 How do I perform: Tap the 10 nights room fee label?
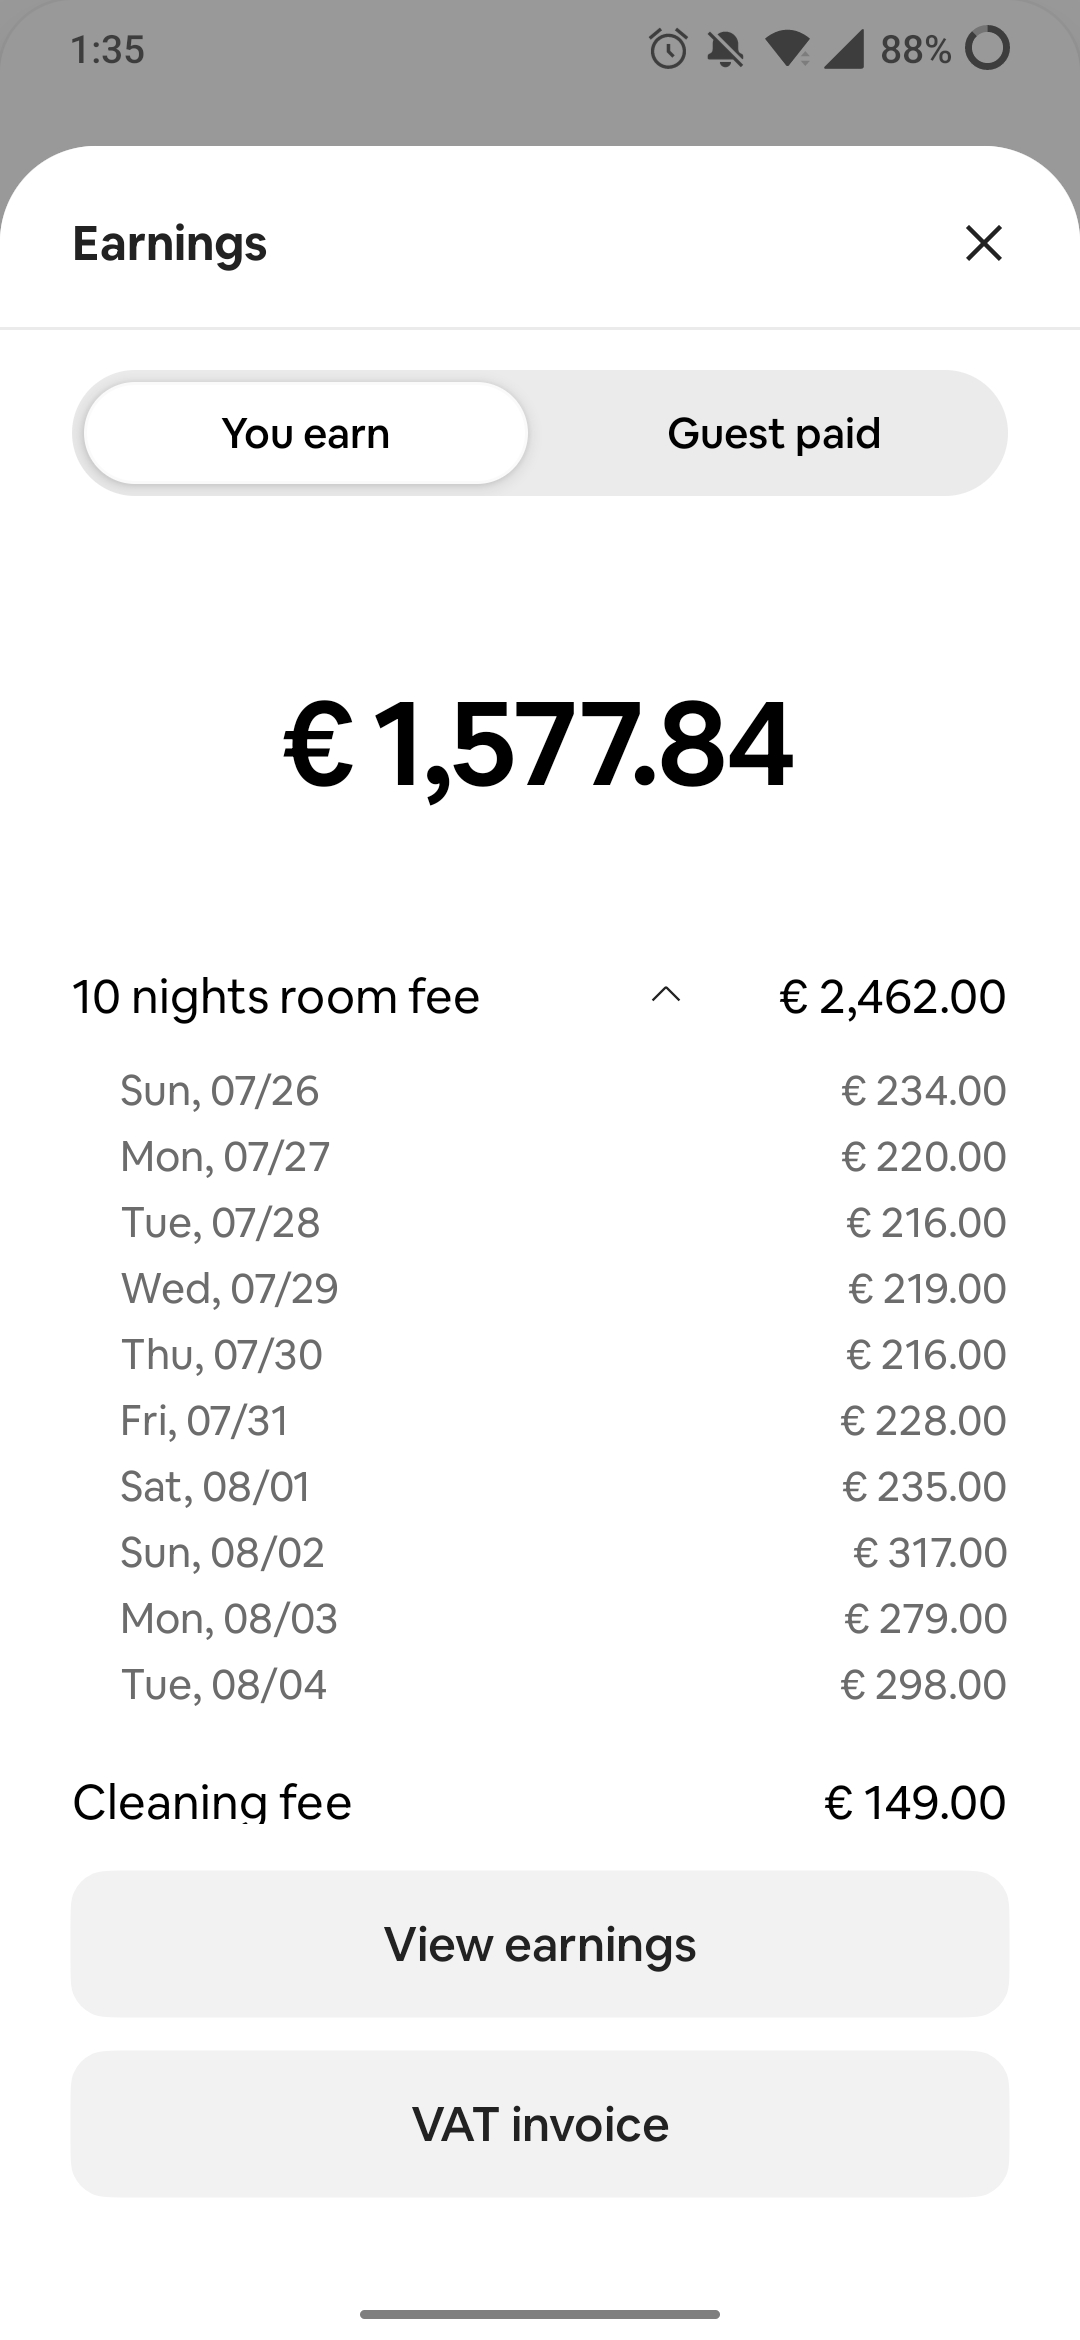pos(276,997)
